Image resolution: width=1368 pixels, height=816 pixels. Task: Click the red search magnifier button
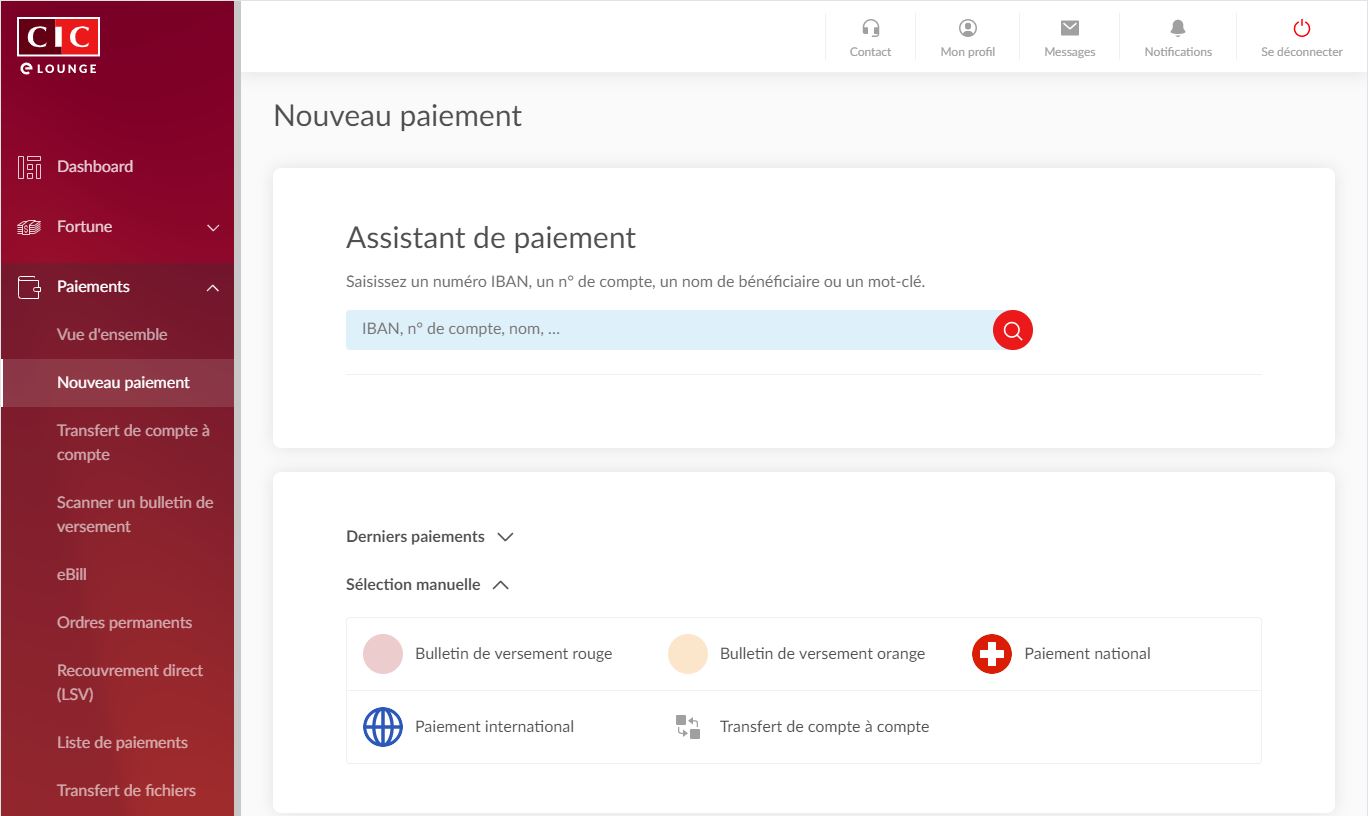tap(1012, 330)
